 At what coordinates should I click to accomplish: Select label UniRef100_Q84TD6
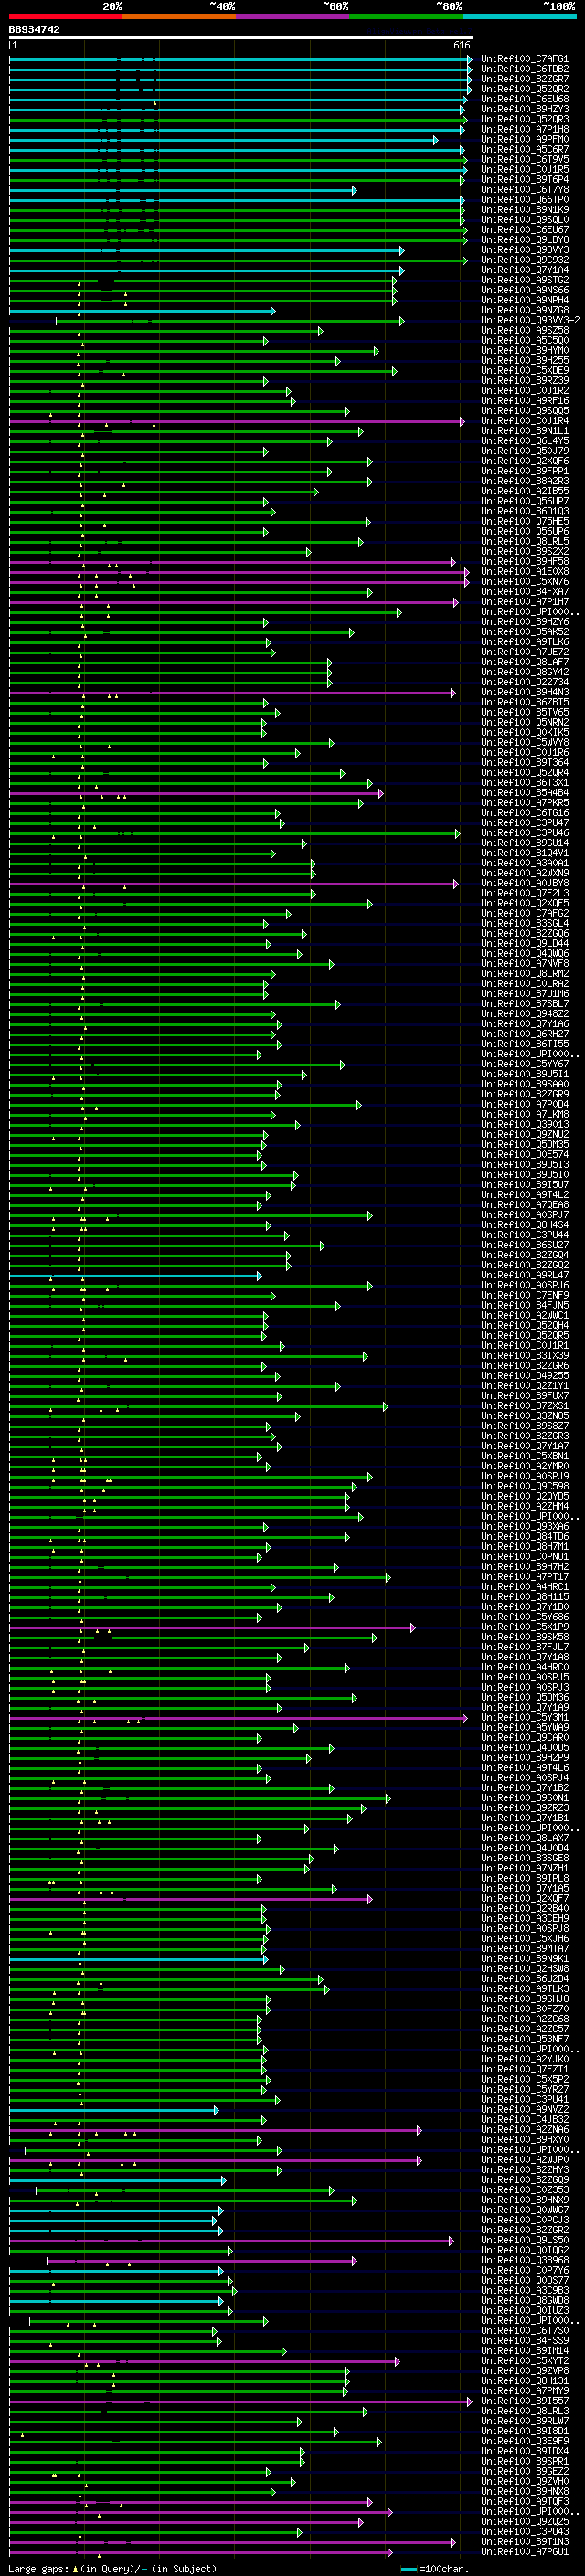pyautogui.click(x=524, y=1537)
